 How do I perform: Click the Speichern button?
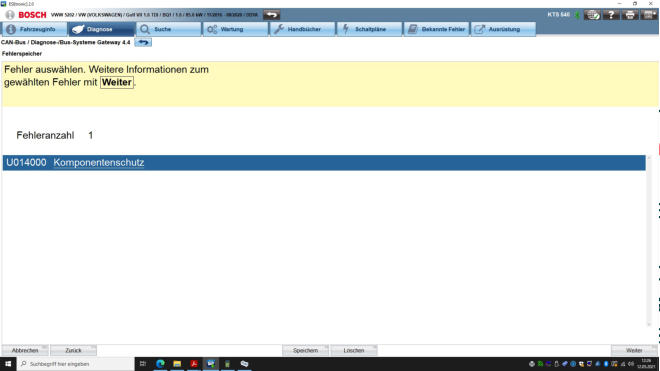pos(305,350)
